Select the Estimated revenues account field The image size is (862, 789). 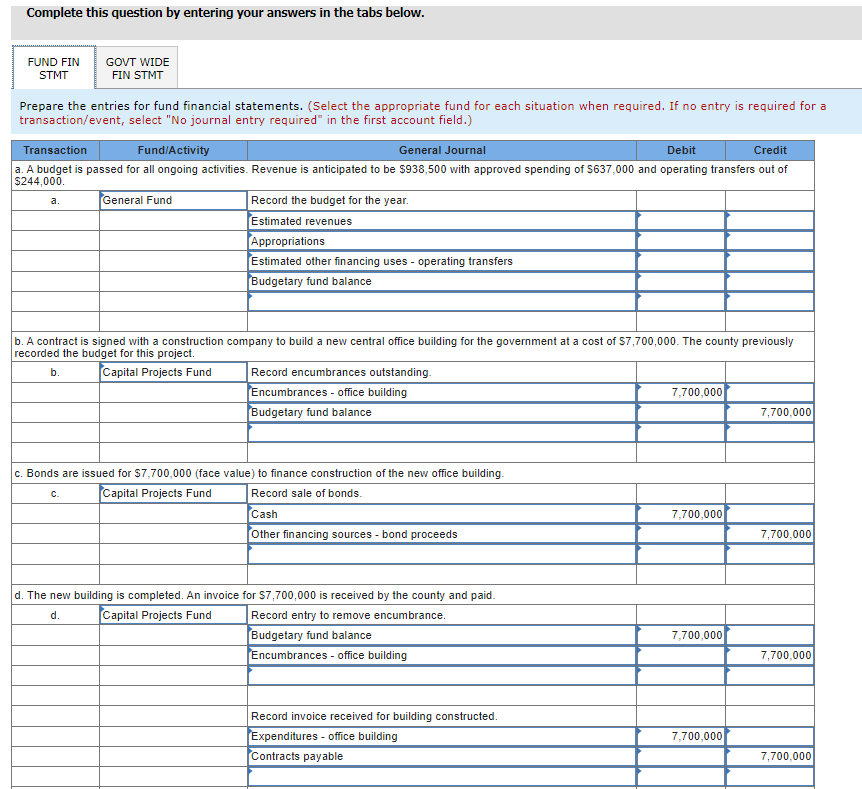(x=442, y=221)
